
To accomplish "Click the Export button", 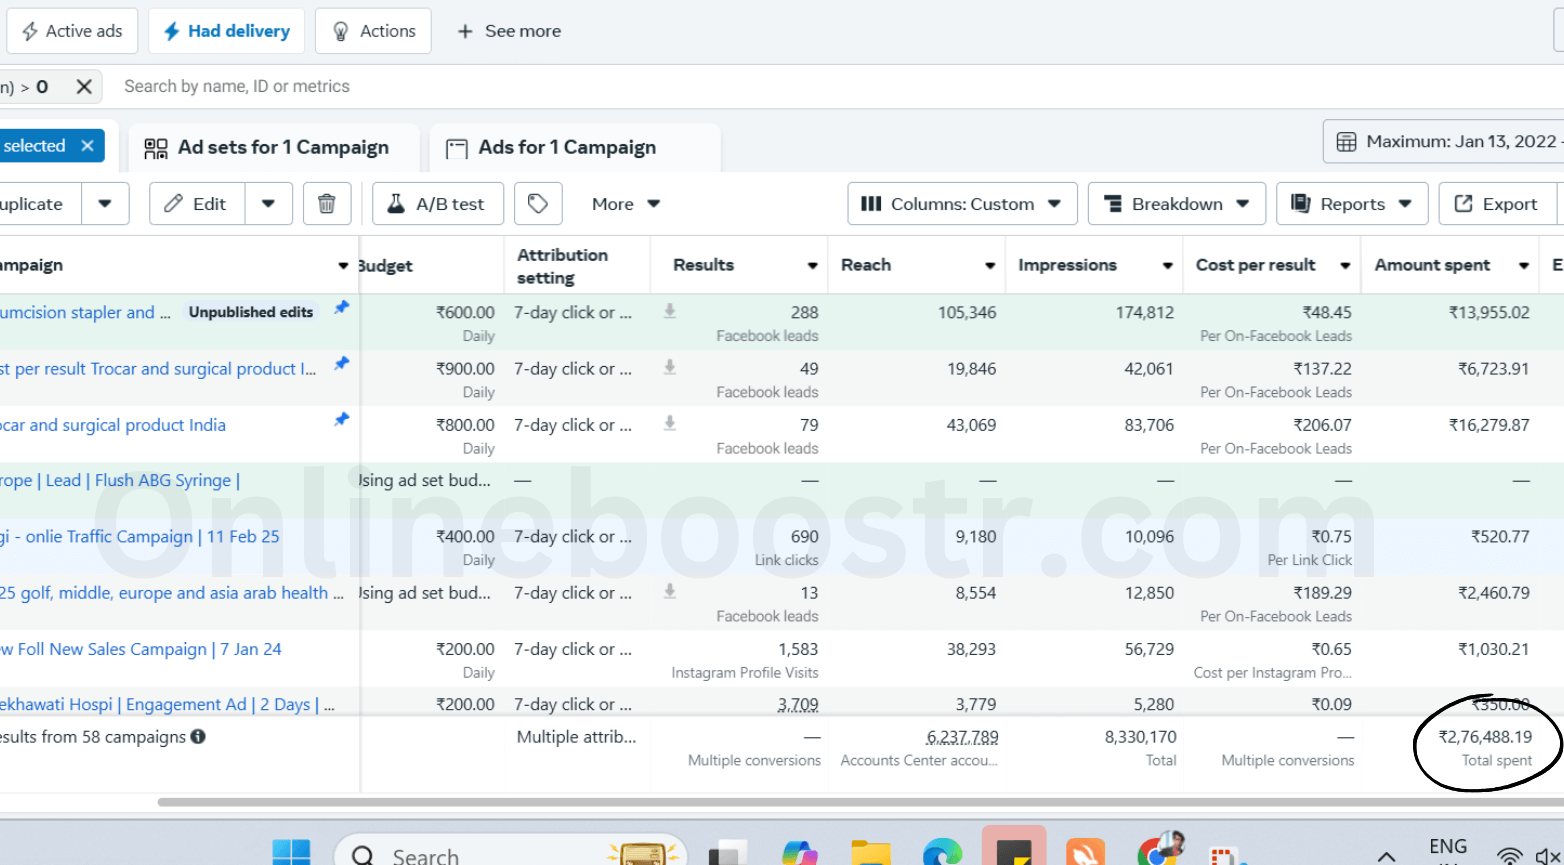I will point(1497,204).
